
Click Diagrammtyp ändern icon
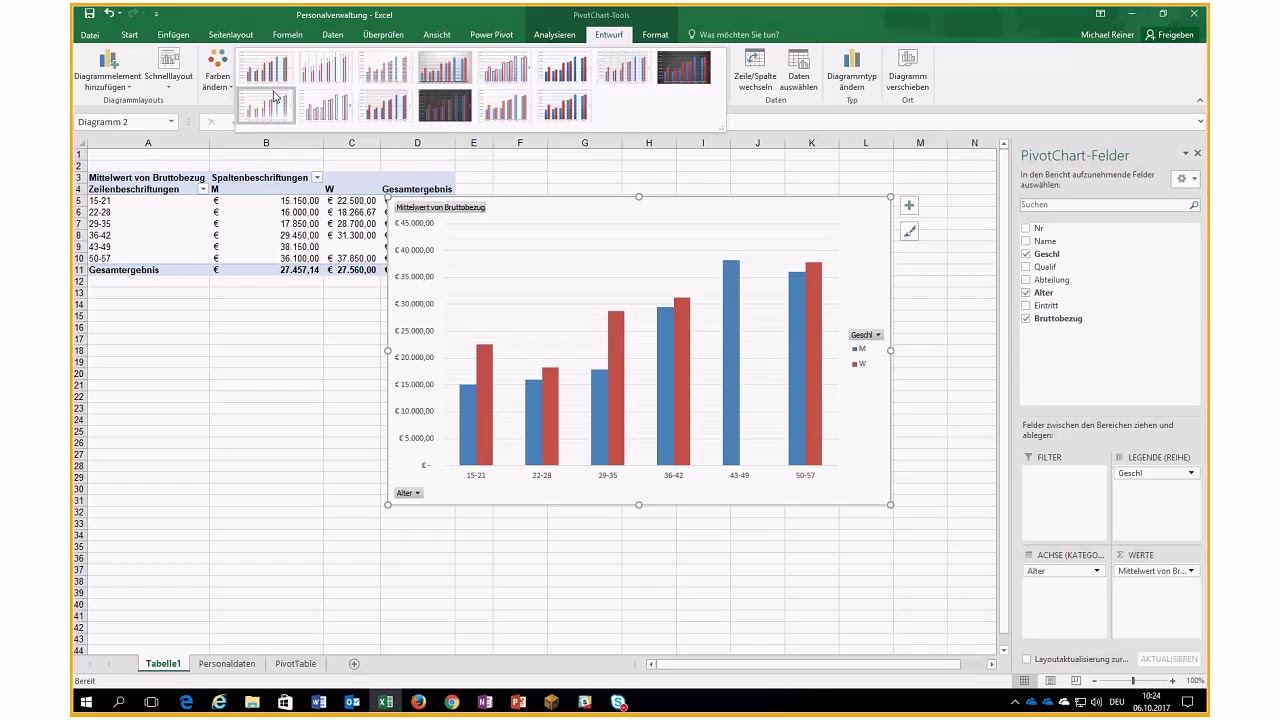point(852,60)
